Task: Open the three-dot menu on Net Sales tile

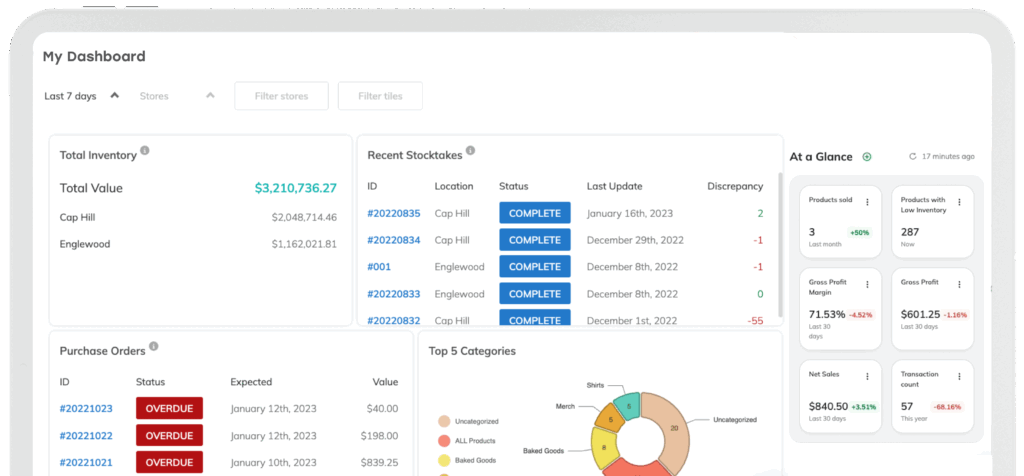Action: 867,376
